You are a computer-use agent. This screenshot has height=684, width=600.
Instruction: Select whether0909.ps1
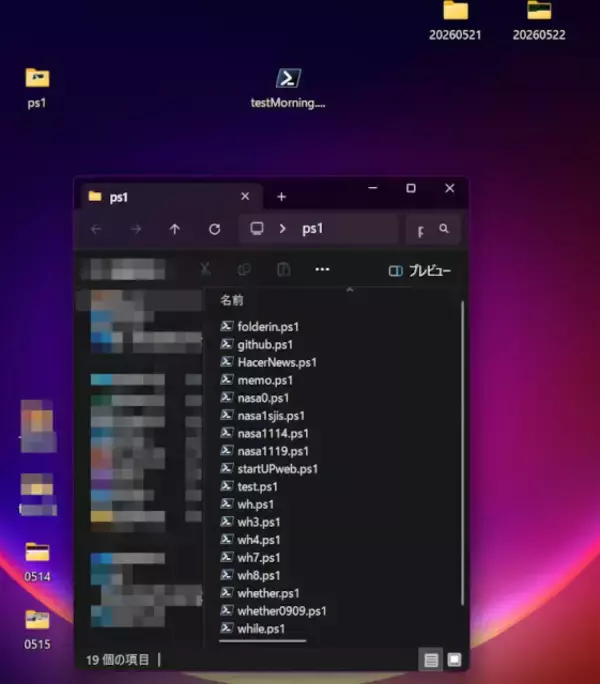click(x=273, y=611)
